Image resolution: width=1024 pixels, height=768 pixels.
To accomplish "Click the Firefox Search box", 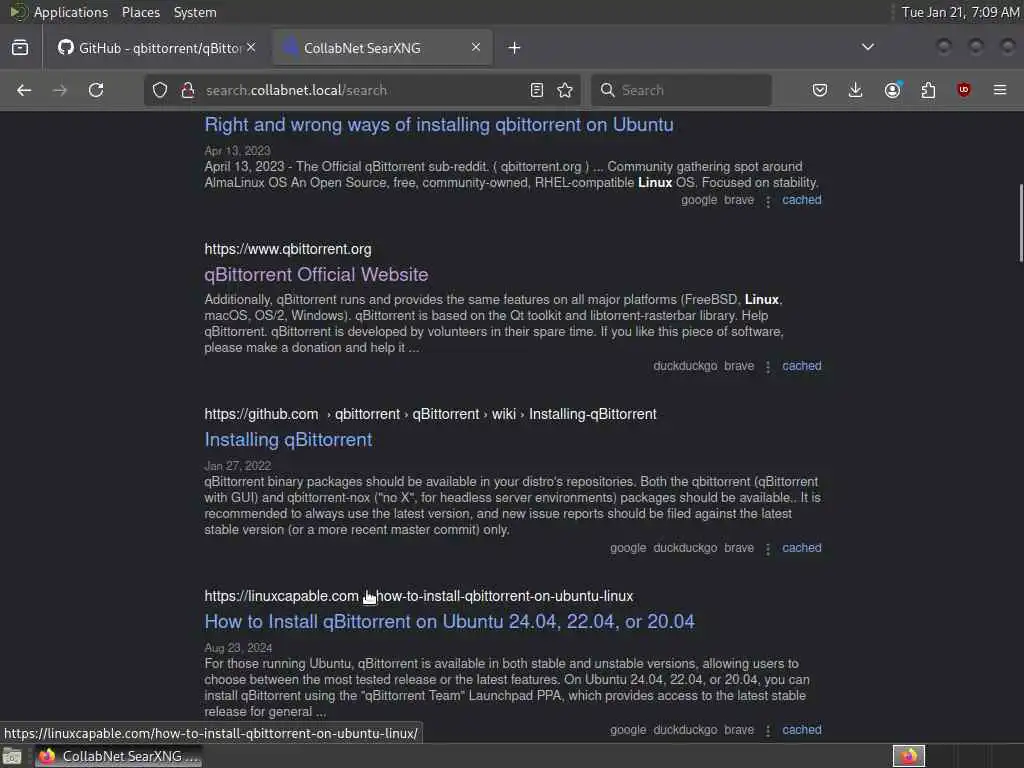I will (x=681, y=90).
